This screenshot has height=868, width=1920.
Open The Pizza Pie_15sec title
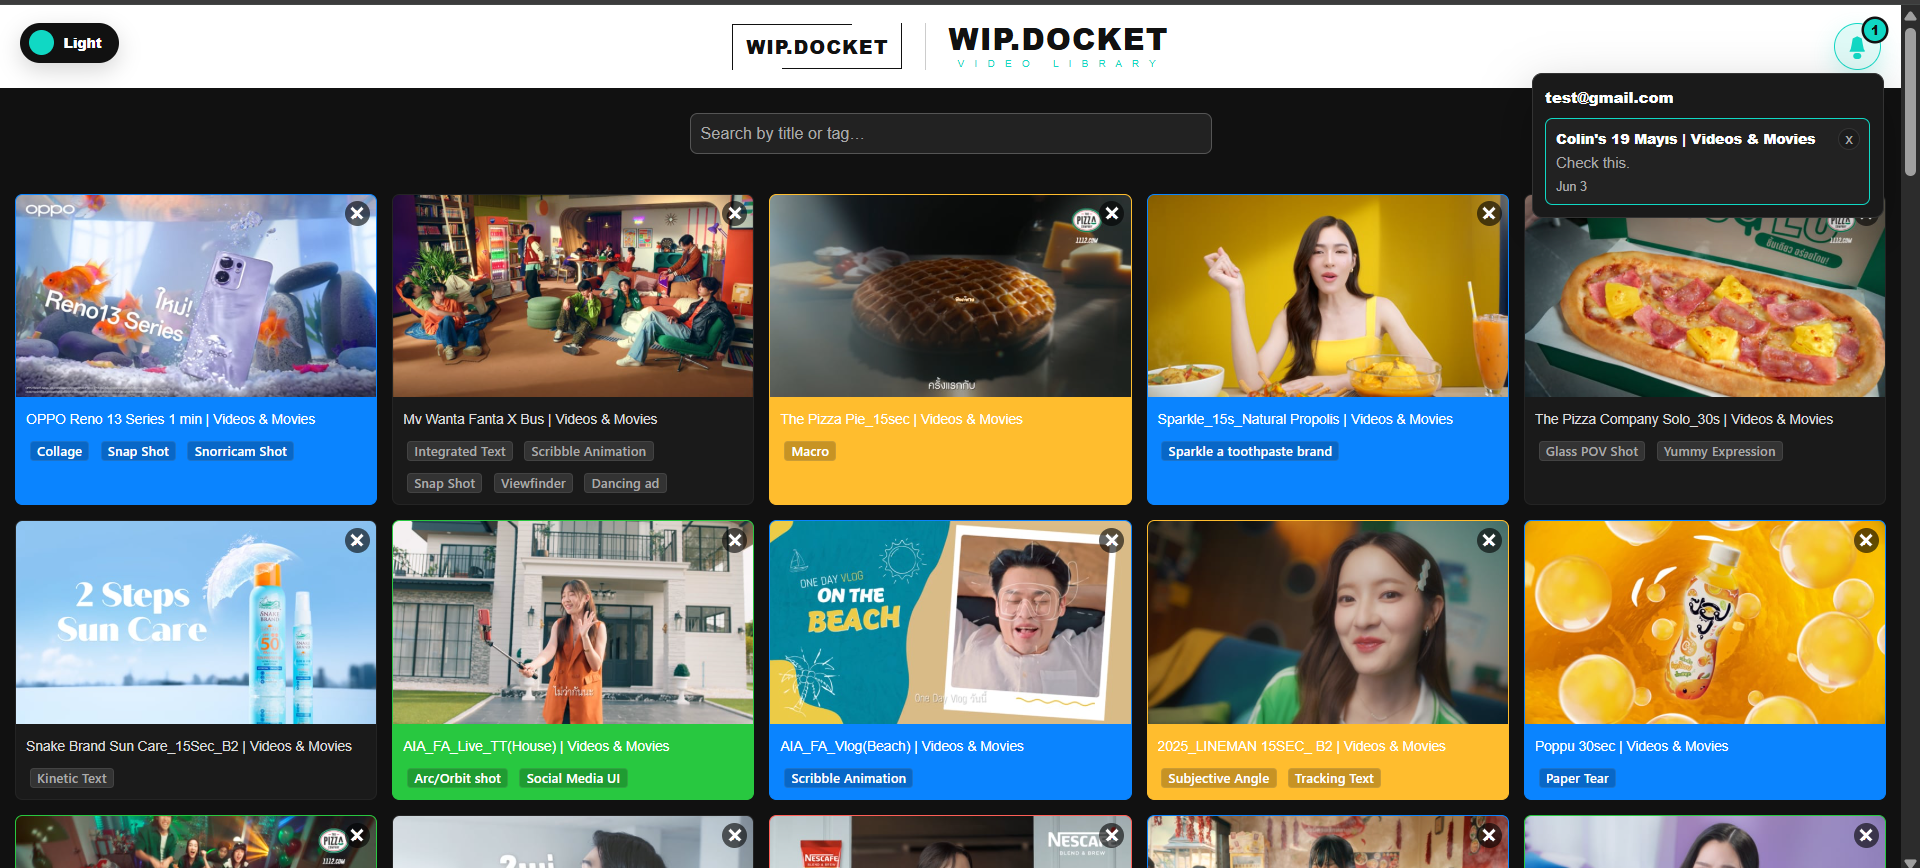pos(901,419)
